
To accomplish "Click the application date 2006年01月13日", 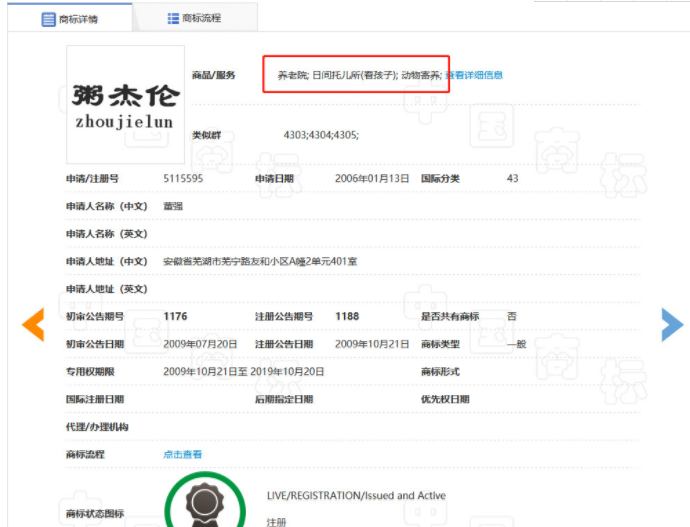I will [x=372, y=178].
